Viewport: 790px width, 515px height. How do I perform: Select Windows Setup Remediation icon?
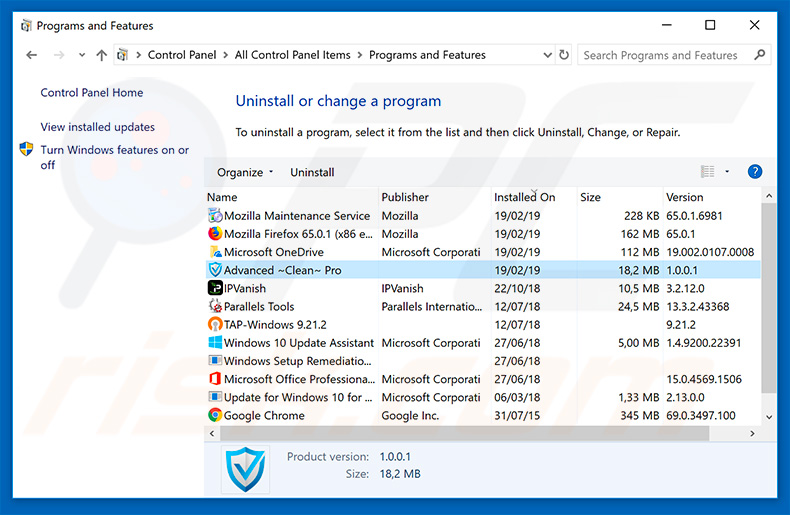(215, 361)
